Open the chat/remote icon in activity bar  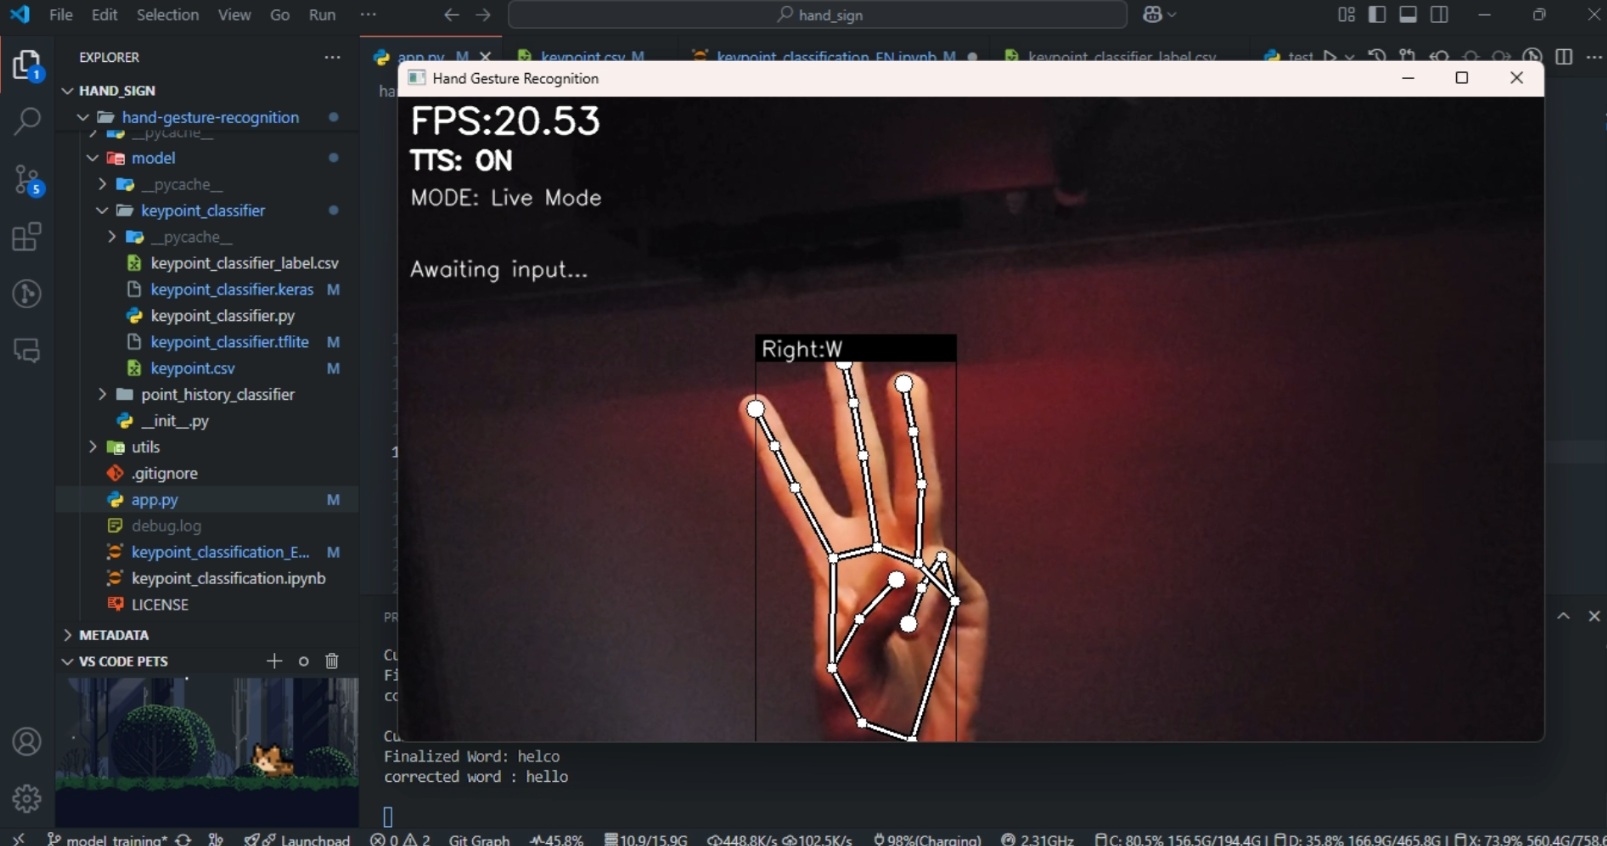[27, 351]
